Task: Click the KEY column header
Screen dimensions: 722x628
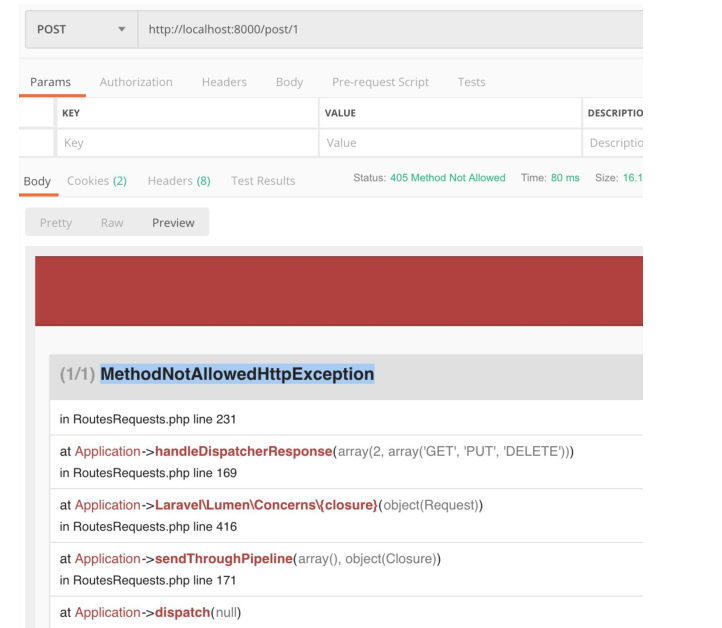Action: 71,113
